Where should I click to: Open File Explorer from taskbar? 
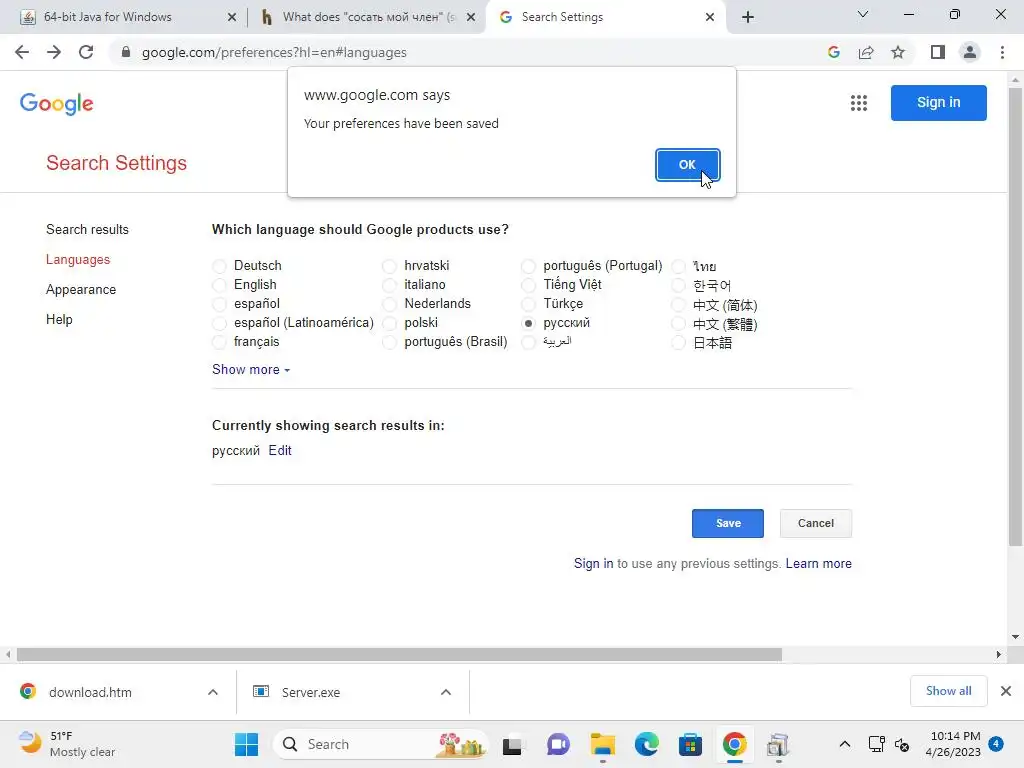click(x=603, y=744)
